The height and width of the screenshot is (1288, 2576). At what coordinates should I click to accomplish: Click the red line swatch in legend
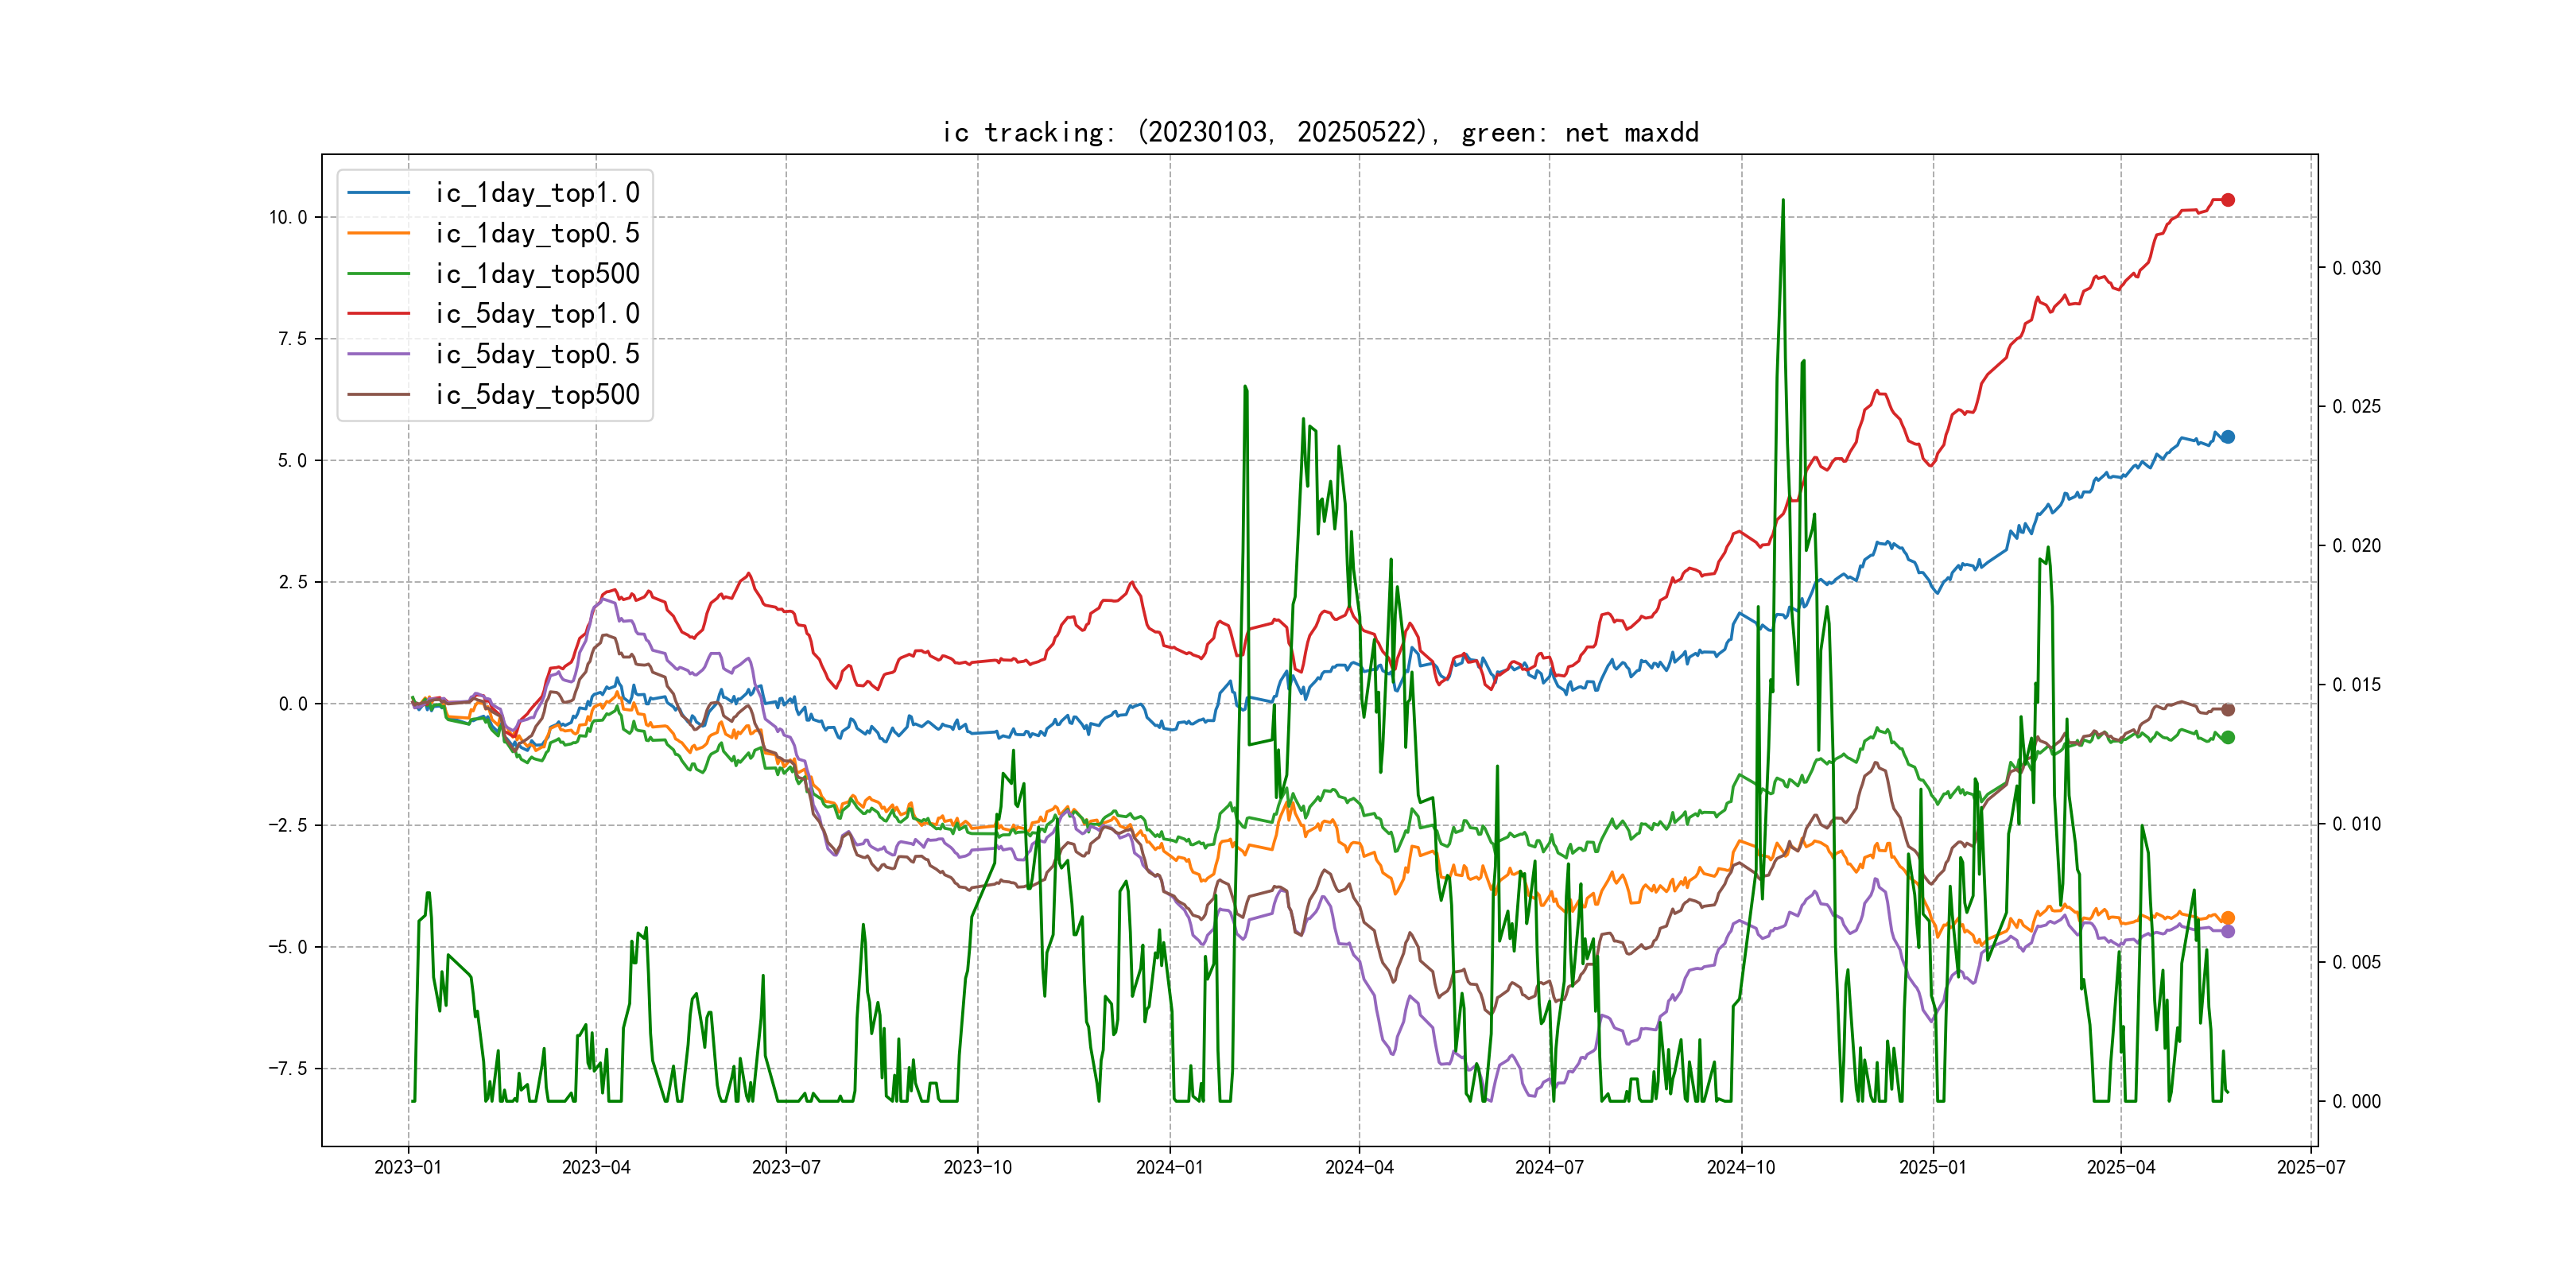tap(378, 314)
